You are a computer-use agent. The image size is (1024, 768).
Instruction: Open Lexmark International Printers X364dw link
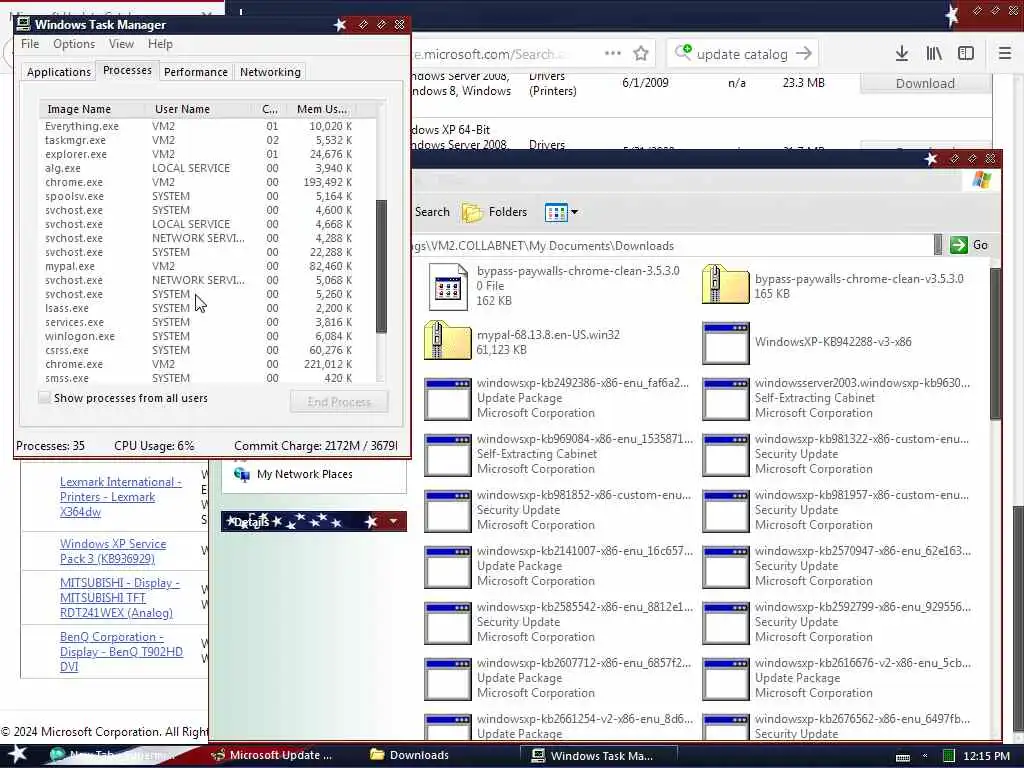click(x=121, y=497)
